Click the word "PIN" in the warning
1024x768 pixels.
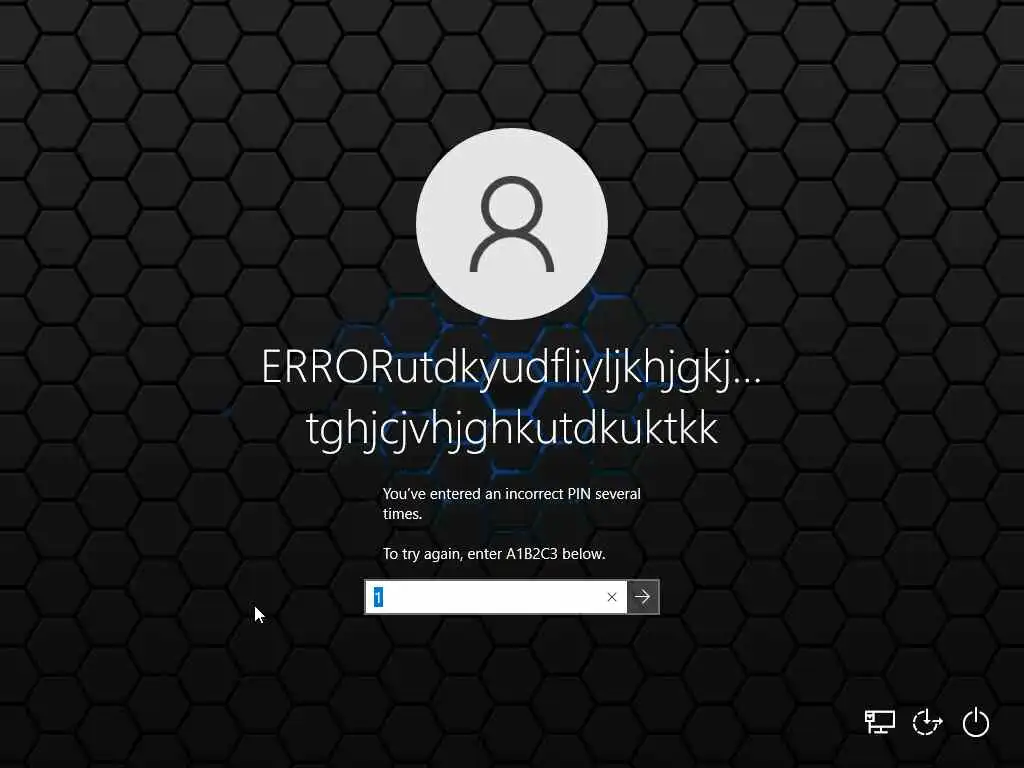tap(579, 494)
